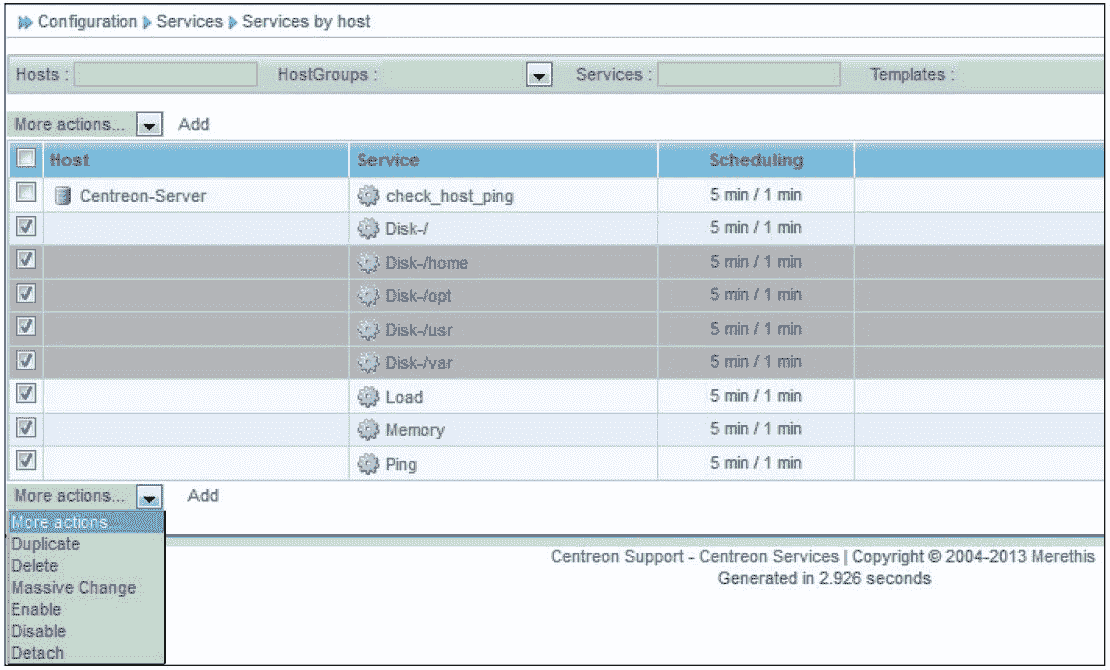
Task: Collapse the bottom More actions dropdown arrow
Action: click(x=149, y=497)
